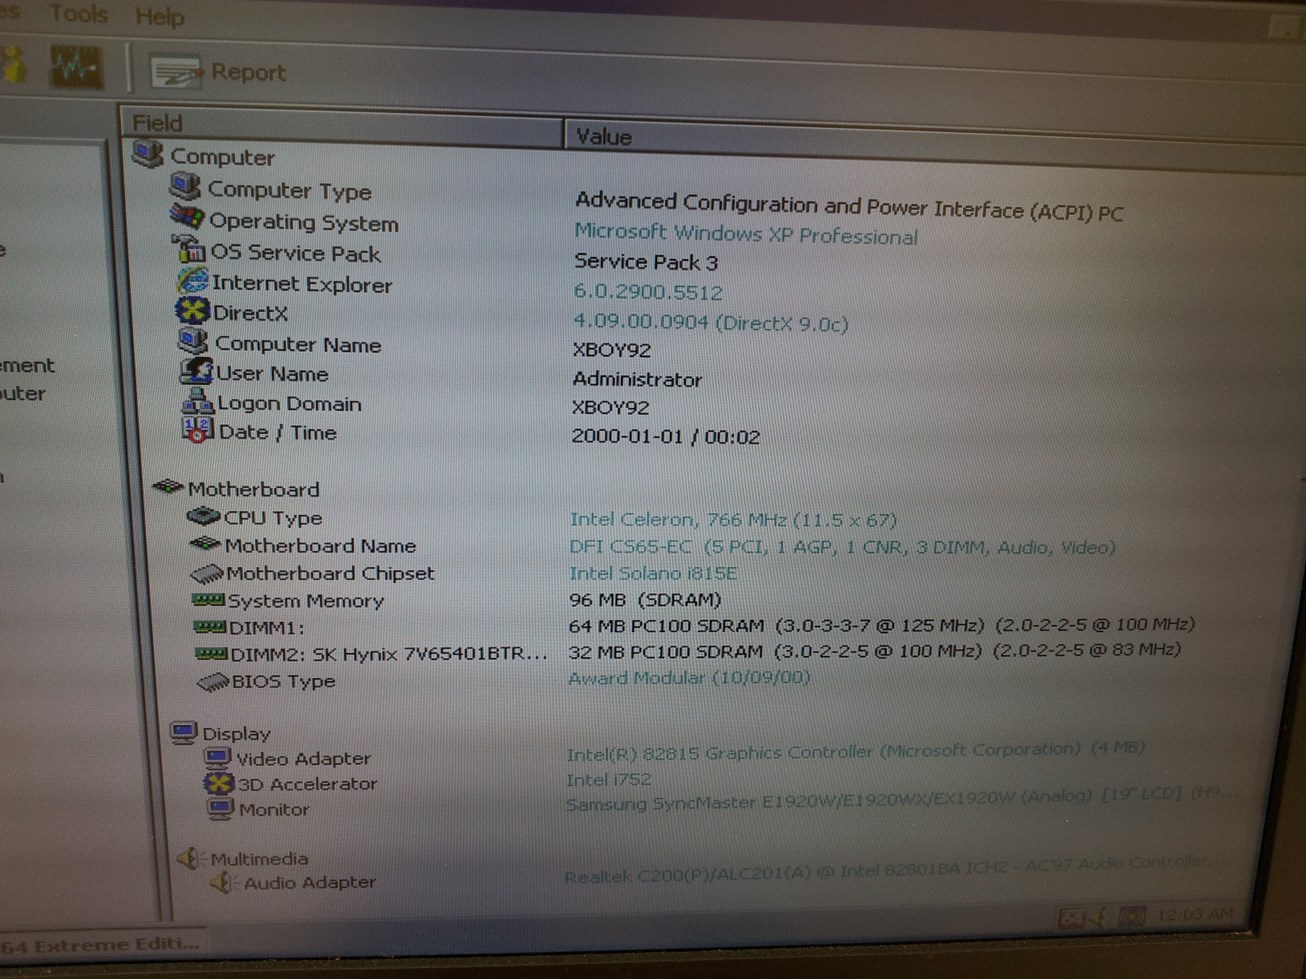Open the Intel Celeron 766 MHz link
Screen dimensions: 1306x979
(732, 520)
